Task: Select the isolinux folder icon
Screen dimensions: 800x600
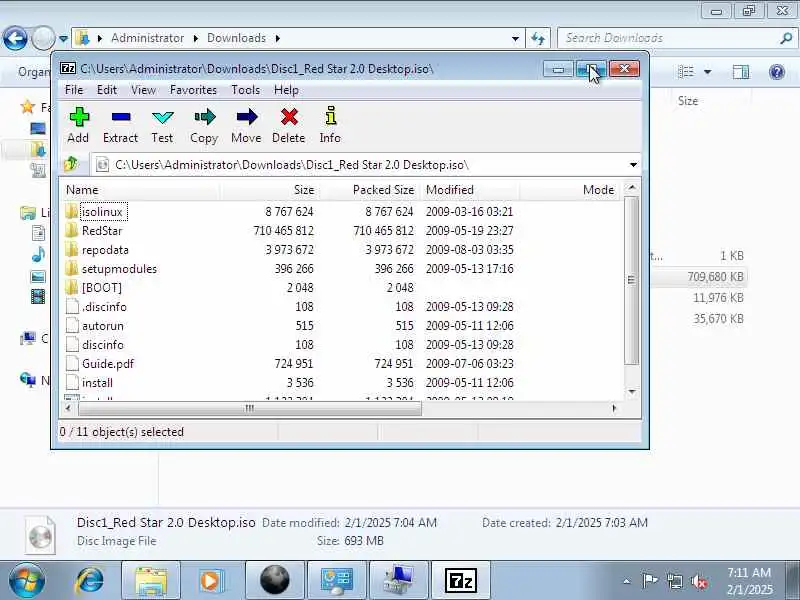Action: [72, 211]
